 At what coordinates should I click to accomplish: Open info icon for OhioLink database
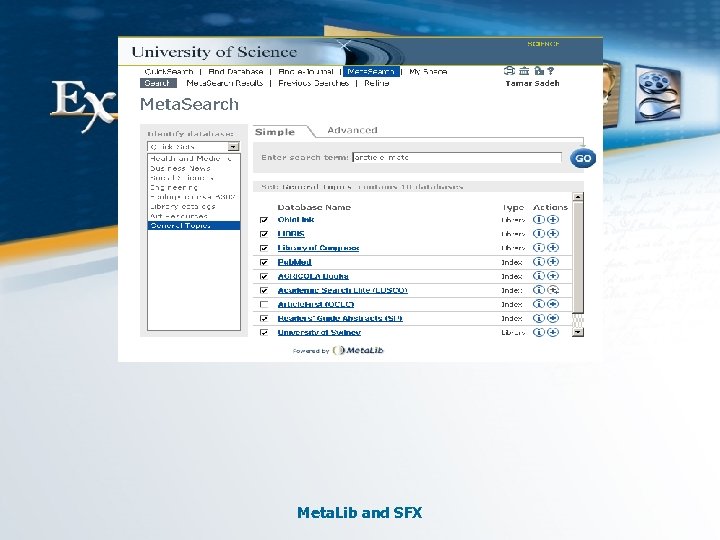[x=539, y=219]
